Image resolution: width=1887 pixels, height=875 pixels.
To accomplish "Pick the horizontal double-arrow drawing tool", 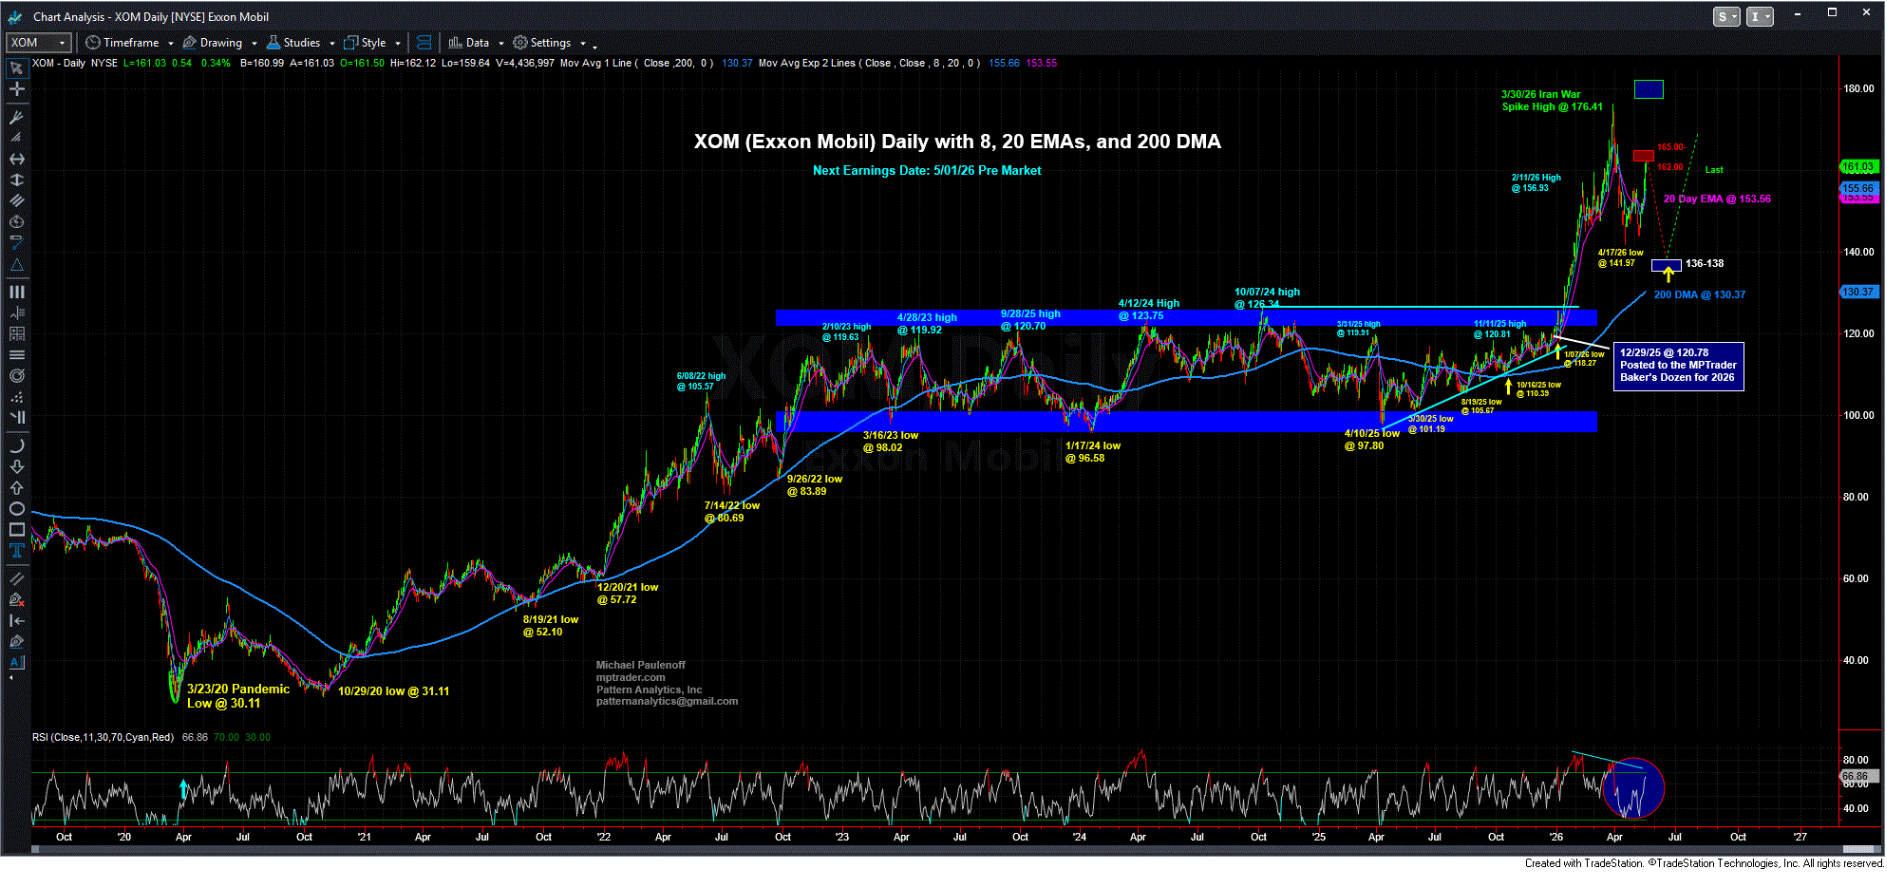I will tap(16, 159).
